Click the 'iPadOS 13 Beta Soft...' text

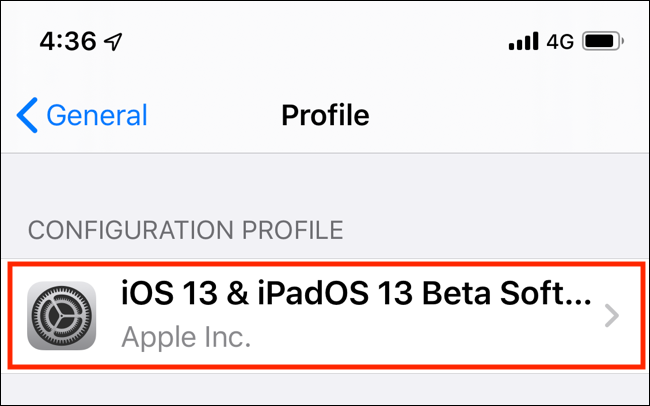click(437, 295)
